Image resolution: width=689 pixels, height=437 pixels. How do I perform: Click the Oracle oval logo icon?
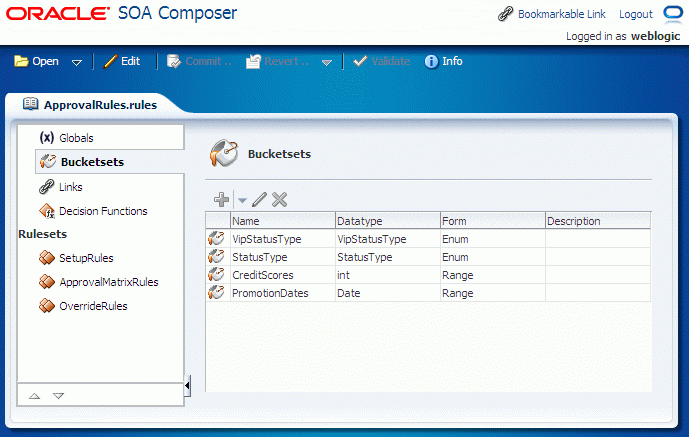click(673, 13)
